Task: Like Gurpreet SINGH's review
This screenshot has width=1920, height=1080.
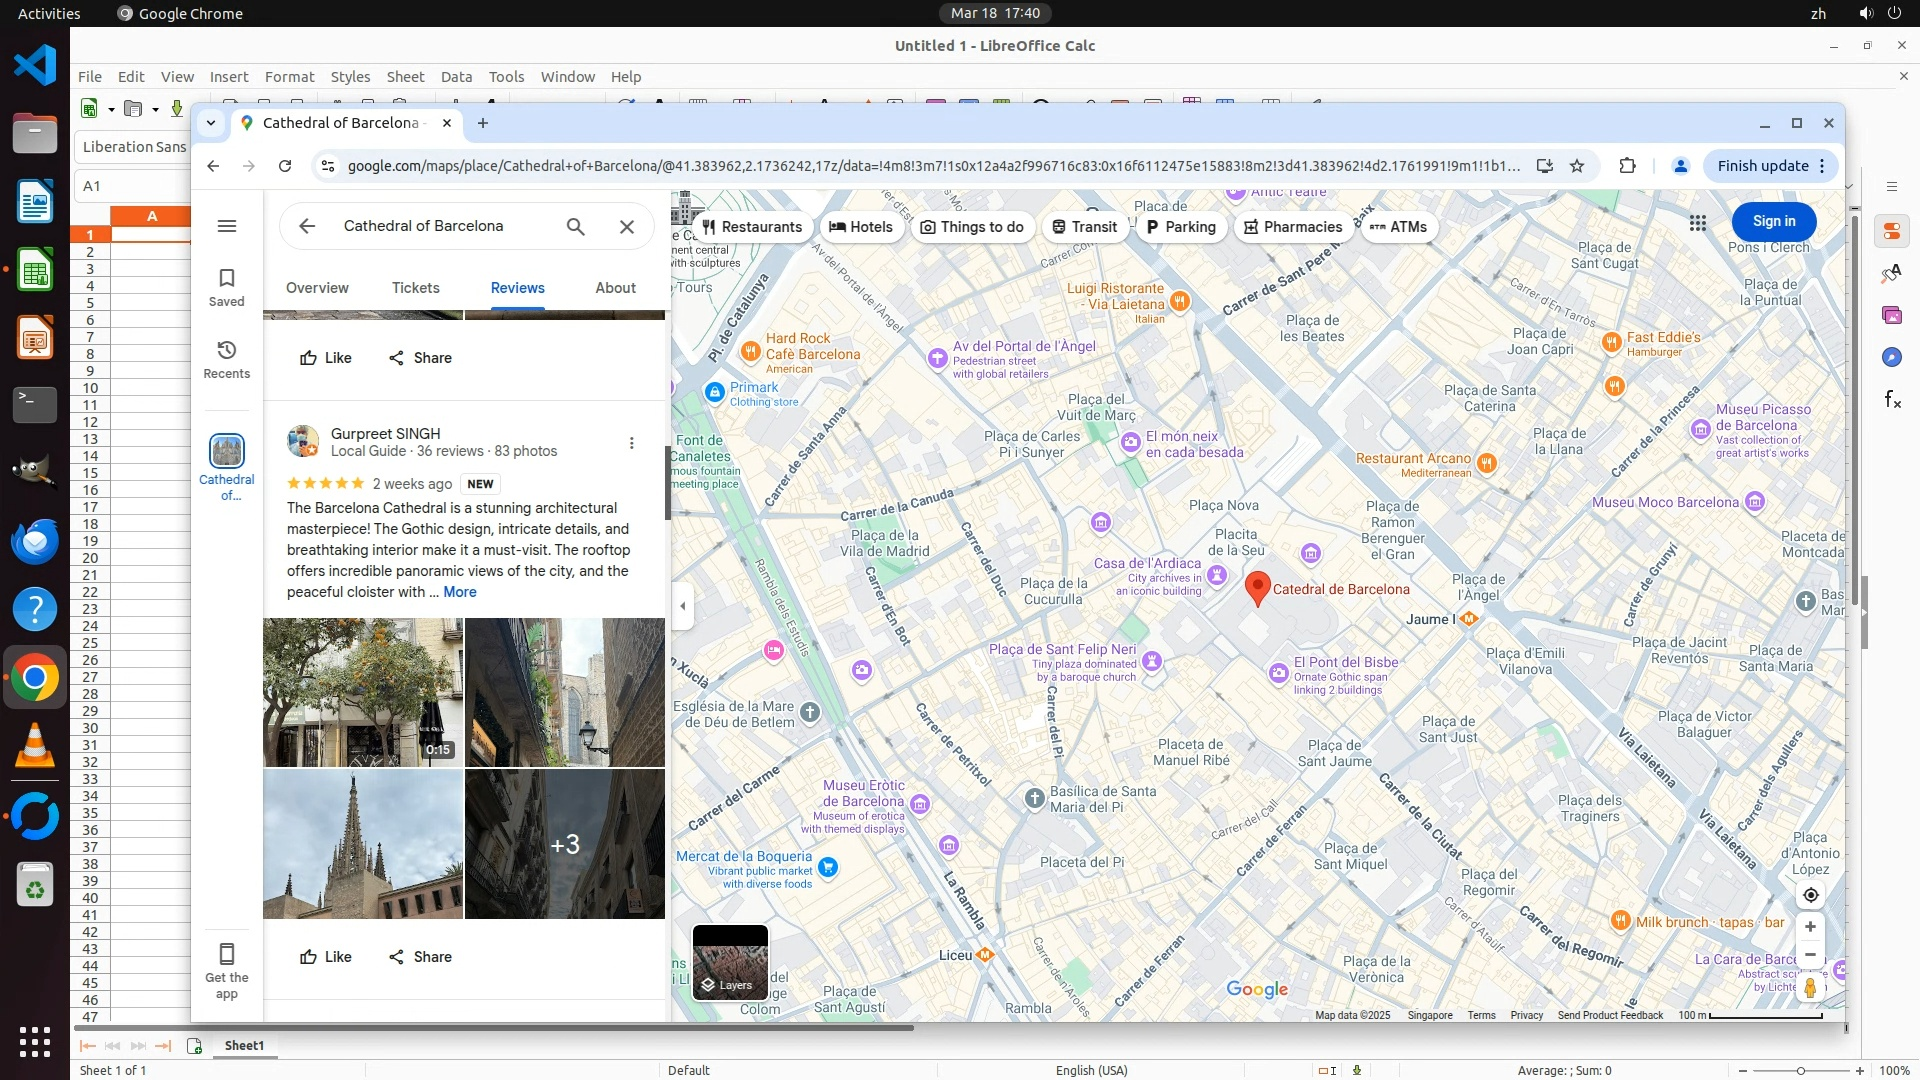Action: pos(325,957)
